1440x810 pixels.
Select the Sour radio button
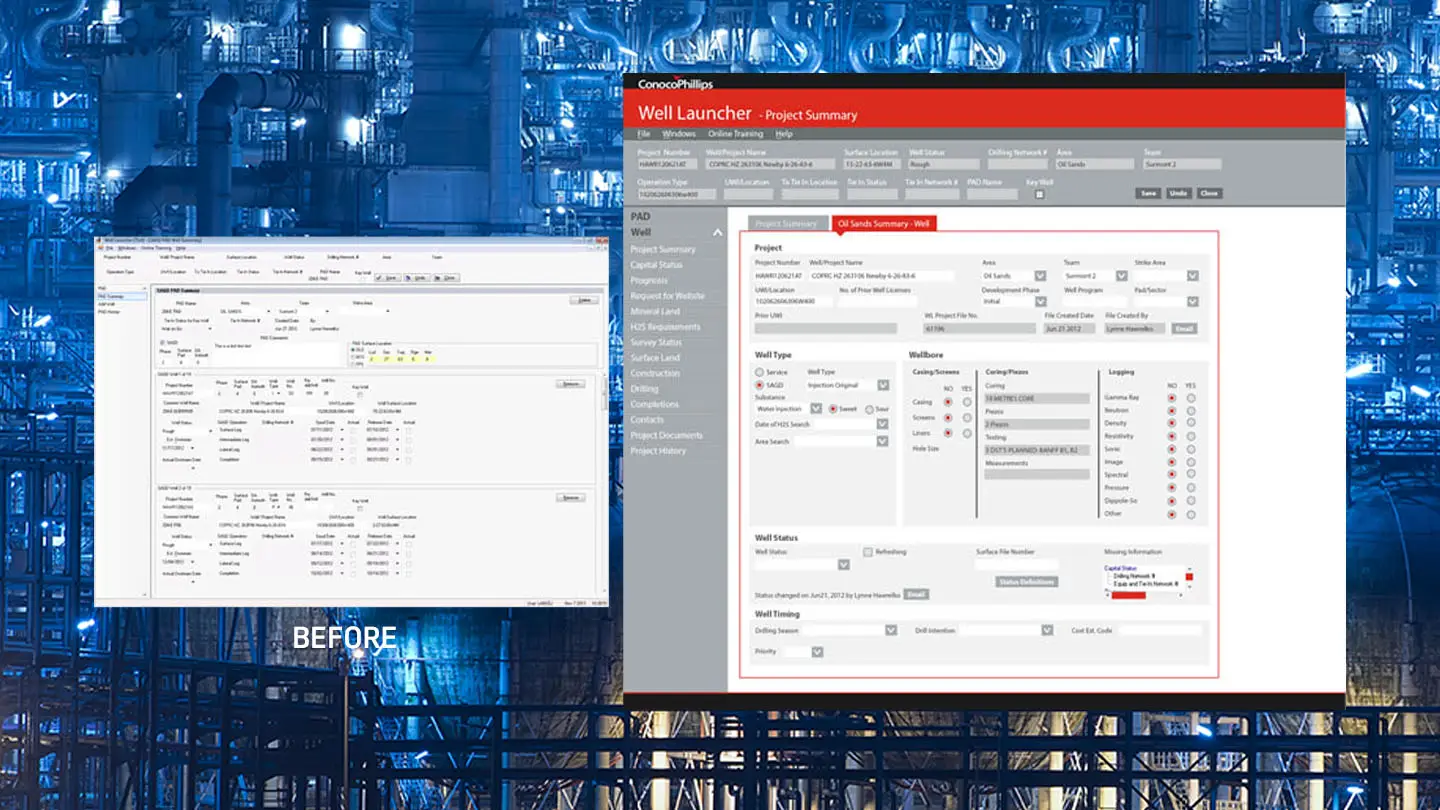coord(869,409)
